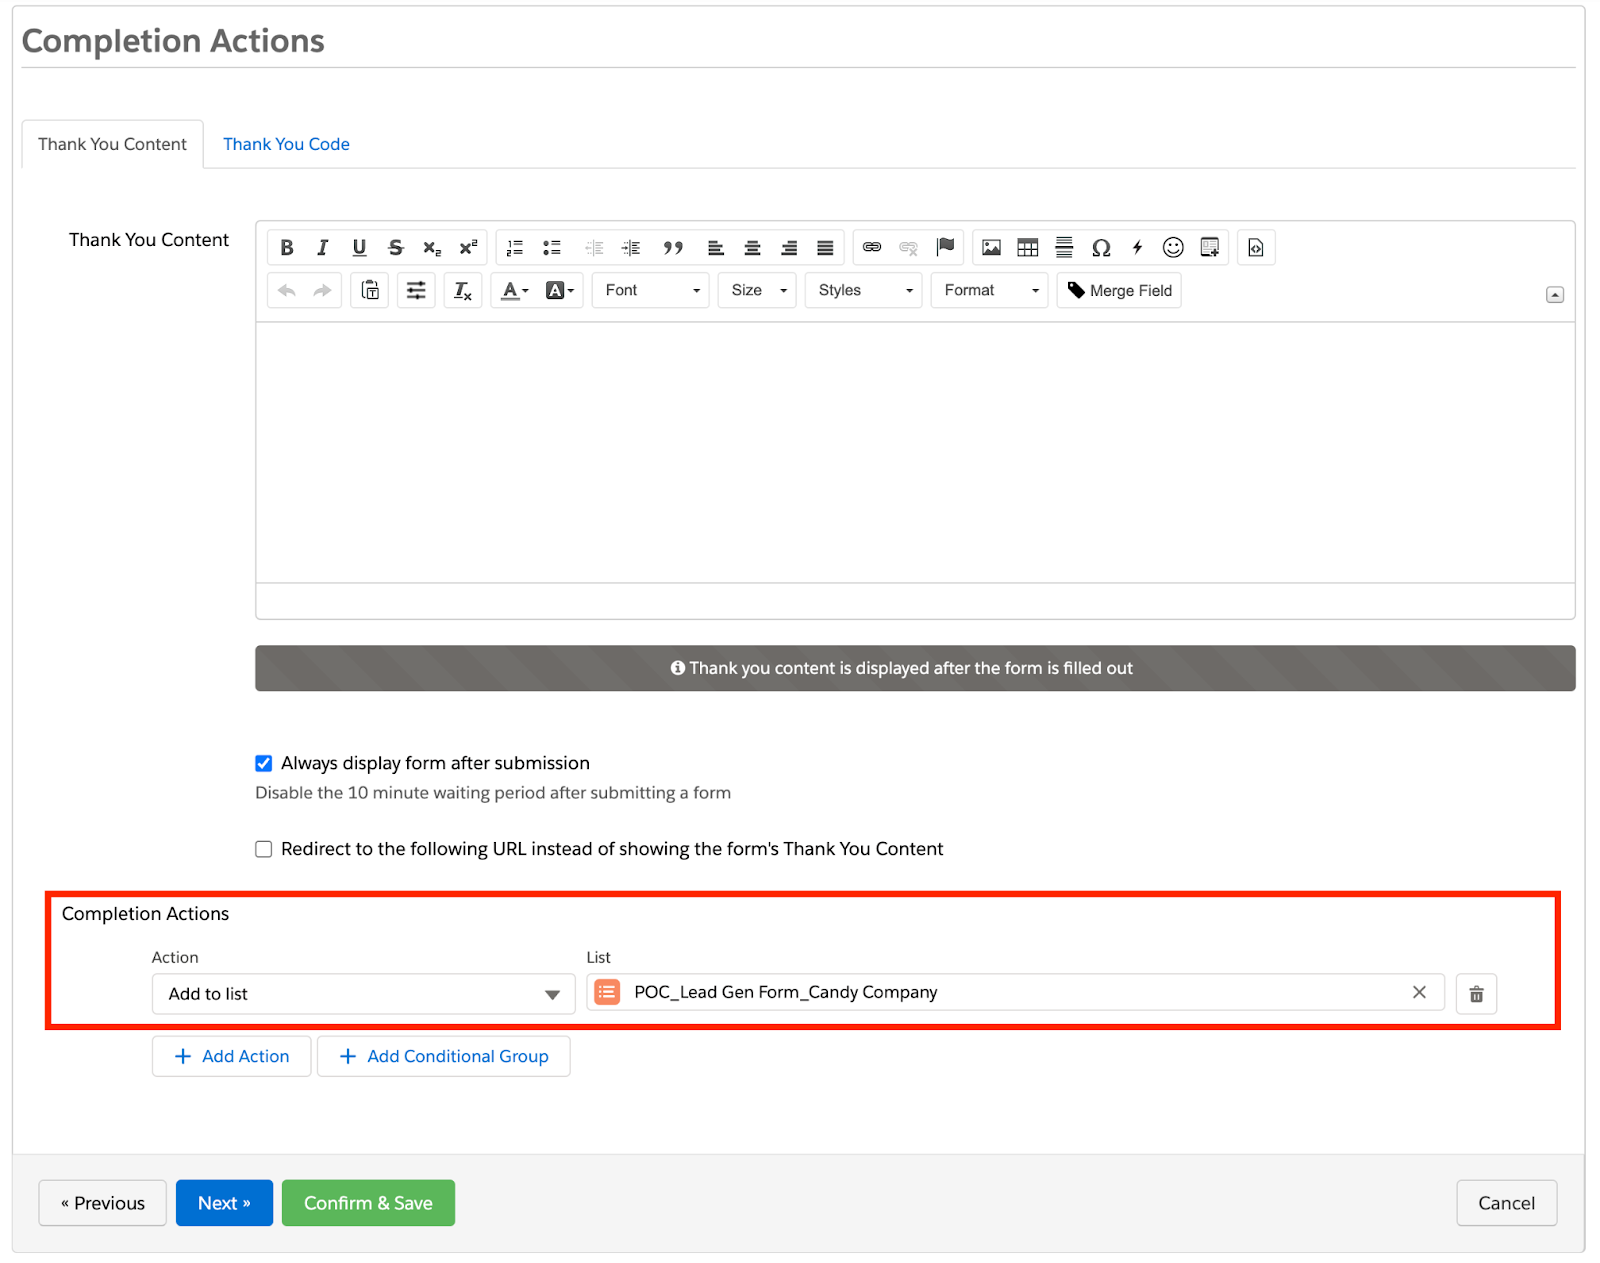Insert a bulleted list

(x=552, y=247)
